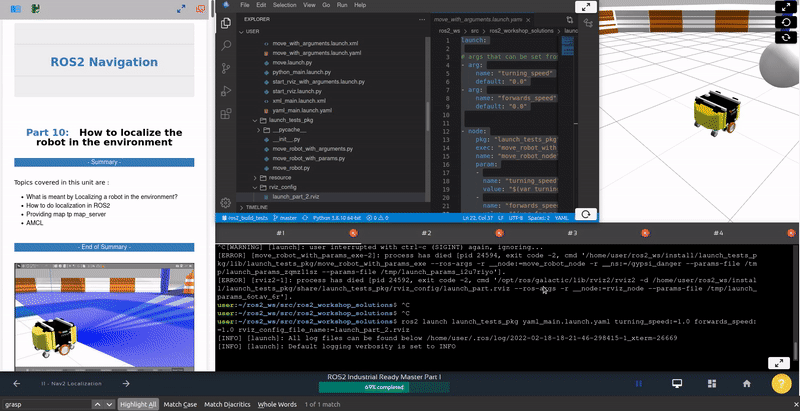Open the View menu

[309, 5]
